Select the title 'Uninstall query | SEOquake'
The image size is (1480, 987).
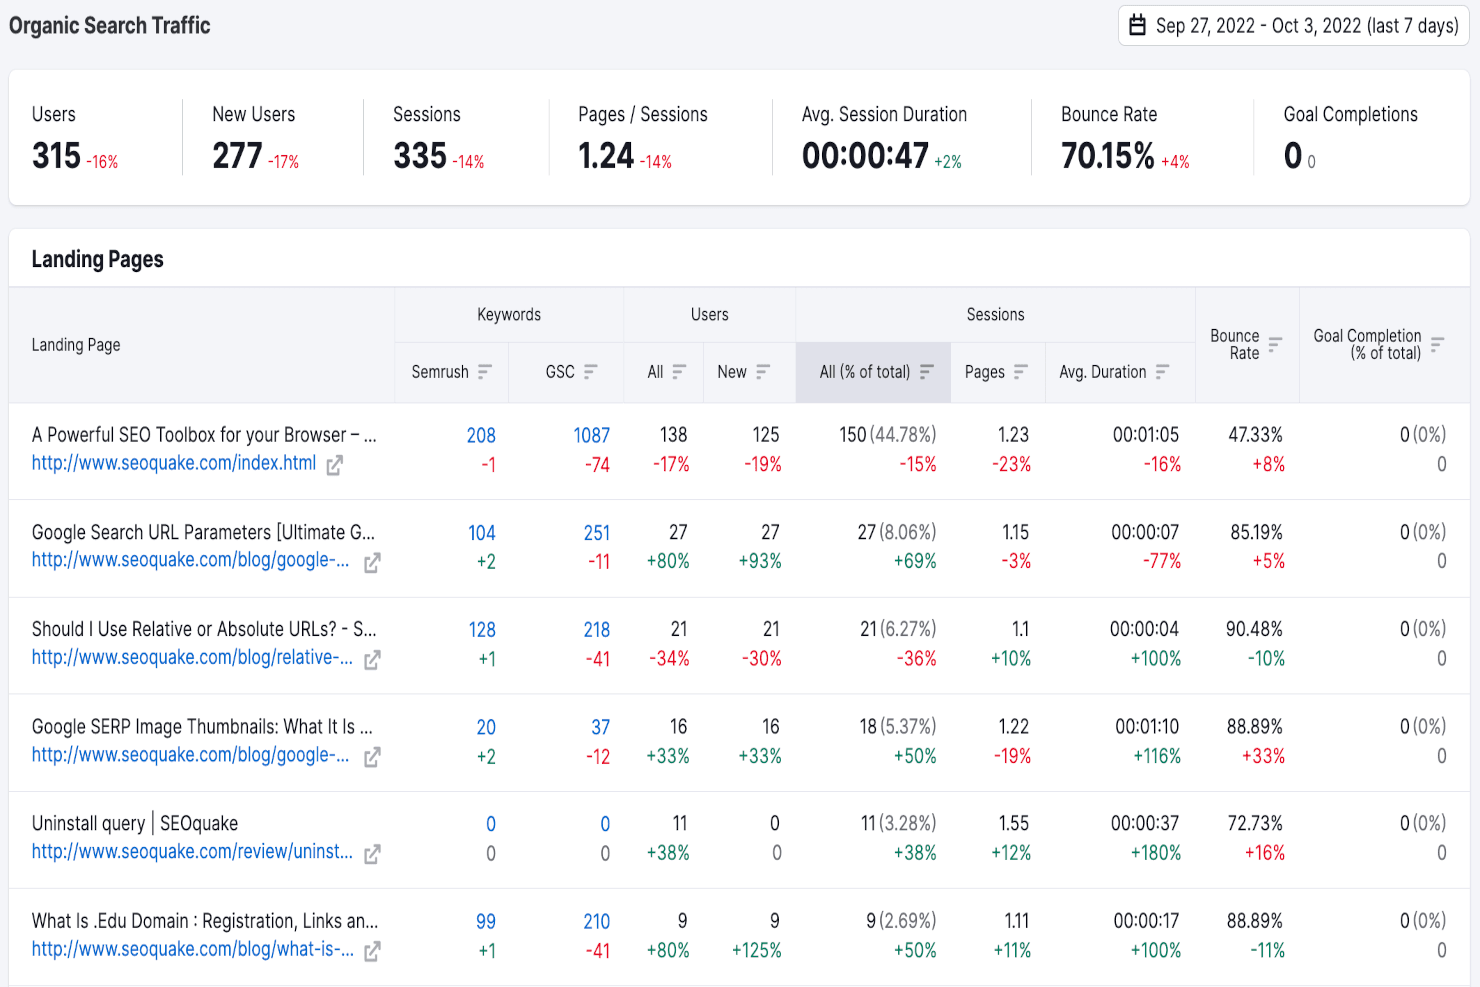135,824
